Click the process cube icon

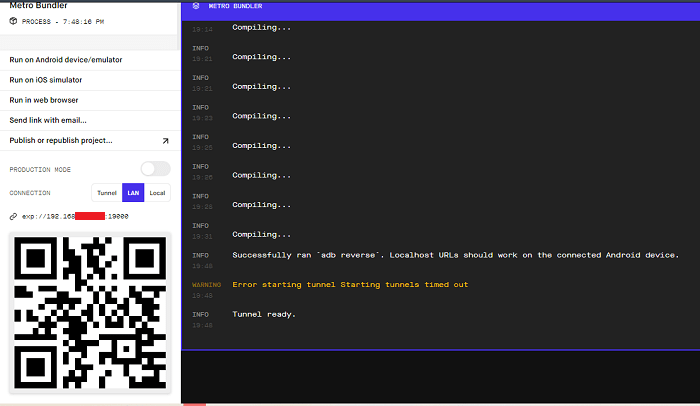click(13, 21)
